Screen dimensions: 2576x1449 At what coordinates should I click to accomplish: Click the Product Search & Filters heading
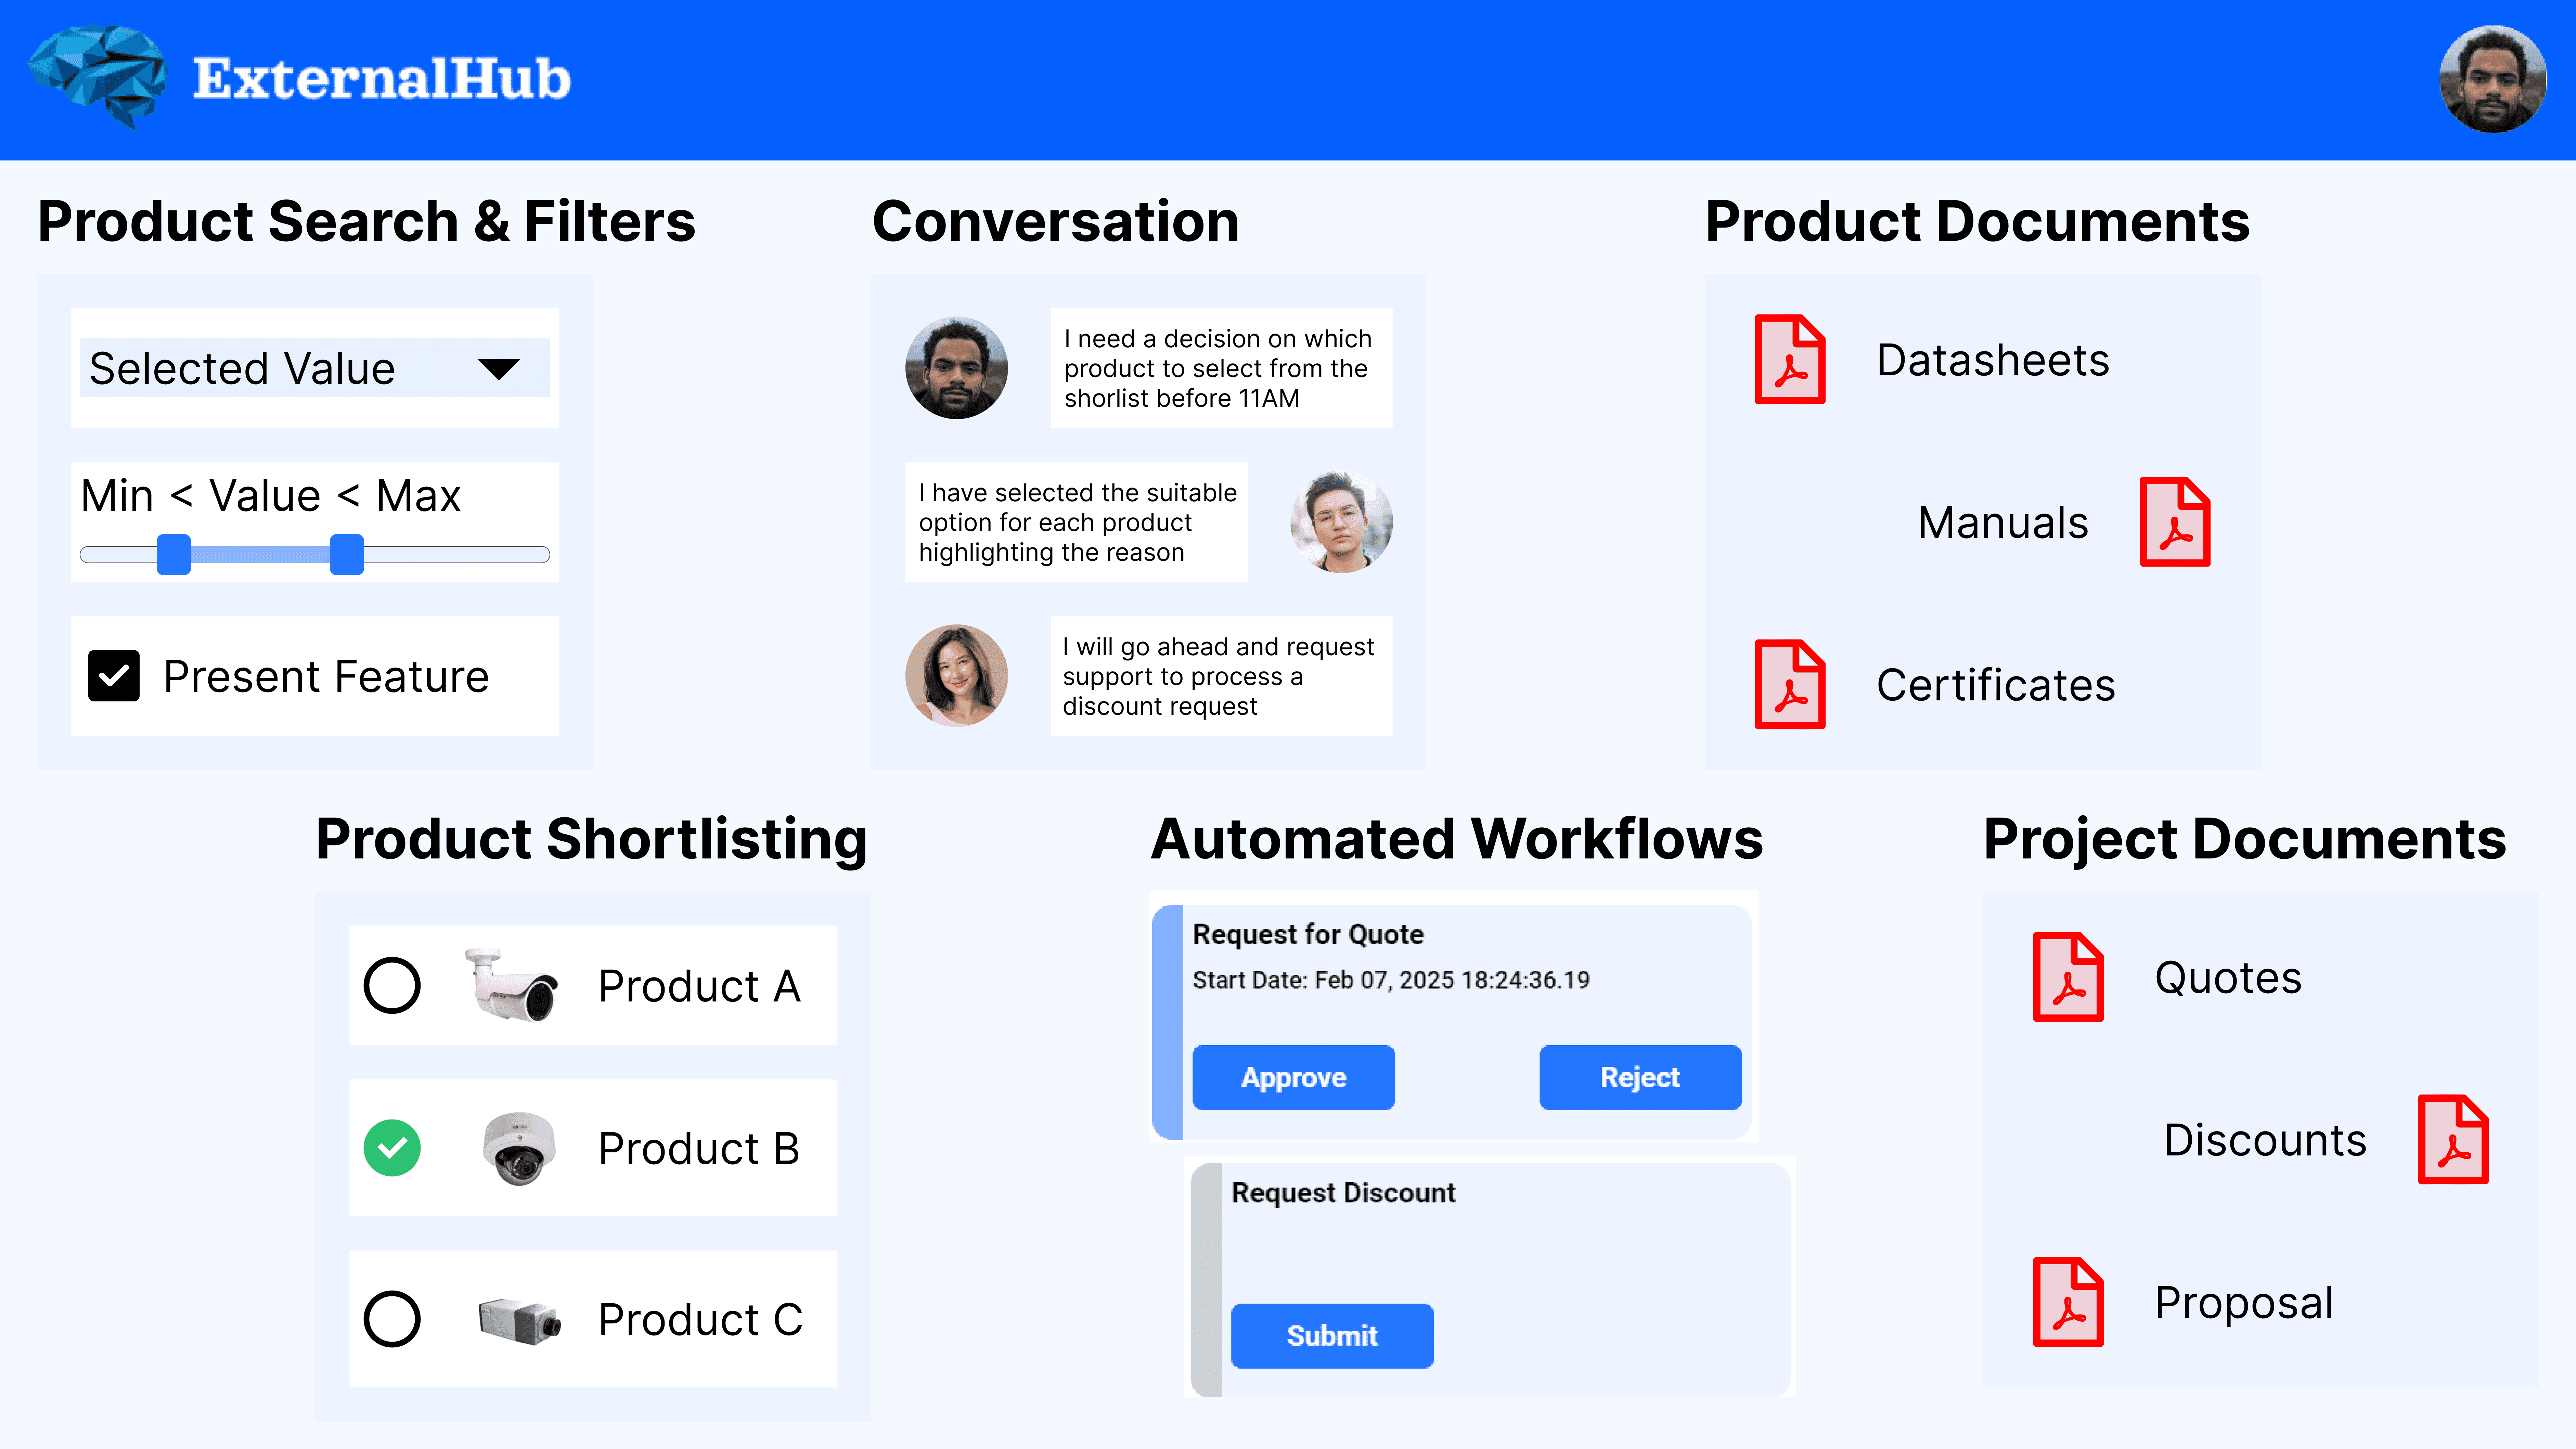point(366,221)
